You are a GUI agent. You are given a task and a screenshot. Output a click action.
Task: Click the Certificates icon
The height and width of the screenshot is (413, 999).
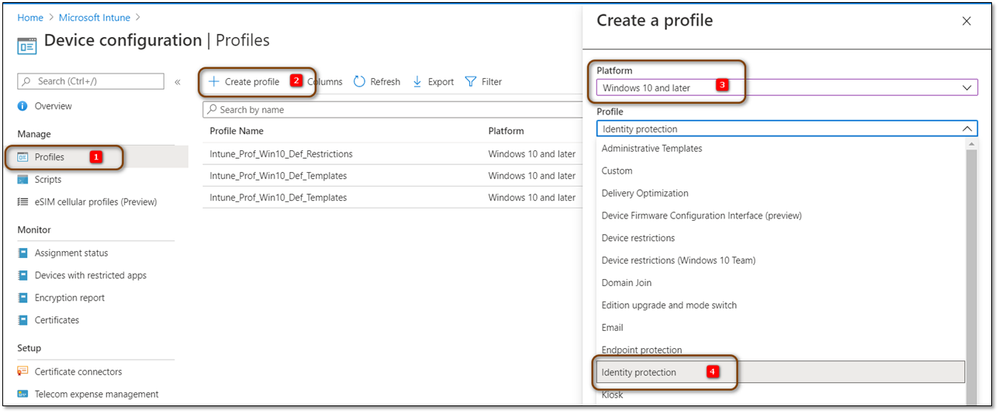(23, 320)
